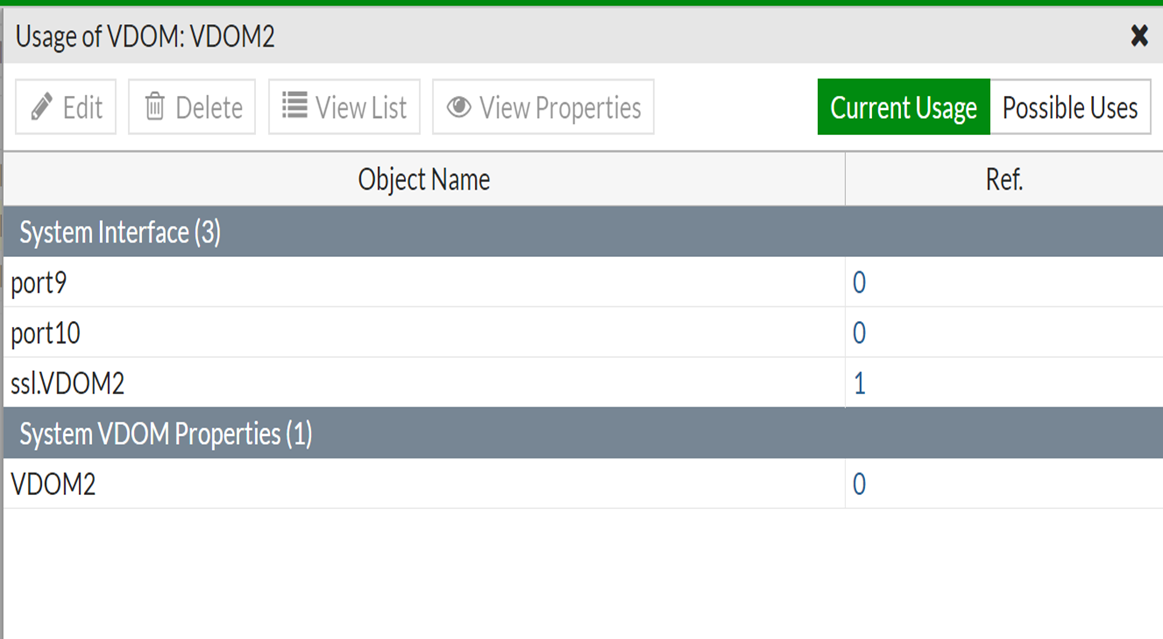The height and width of the screenshot is (639, 1163).
Task: Sort by Object Name column header
Action: pos(424,179)
